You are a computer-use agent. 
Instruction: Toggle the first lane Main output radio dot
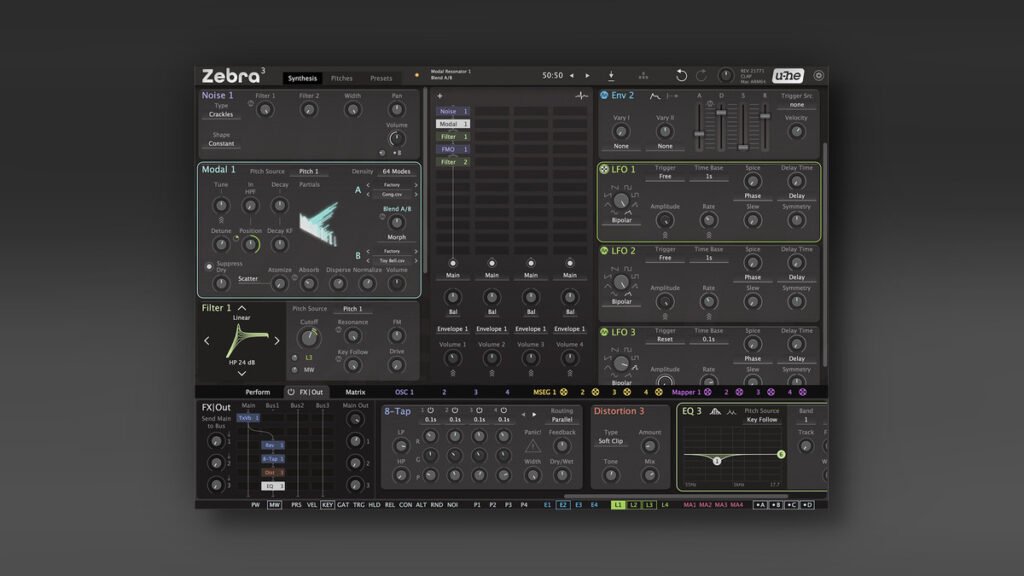[453, 263]
